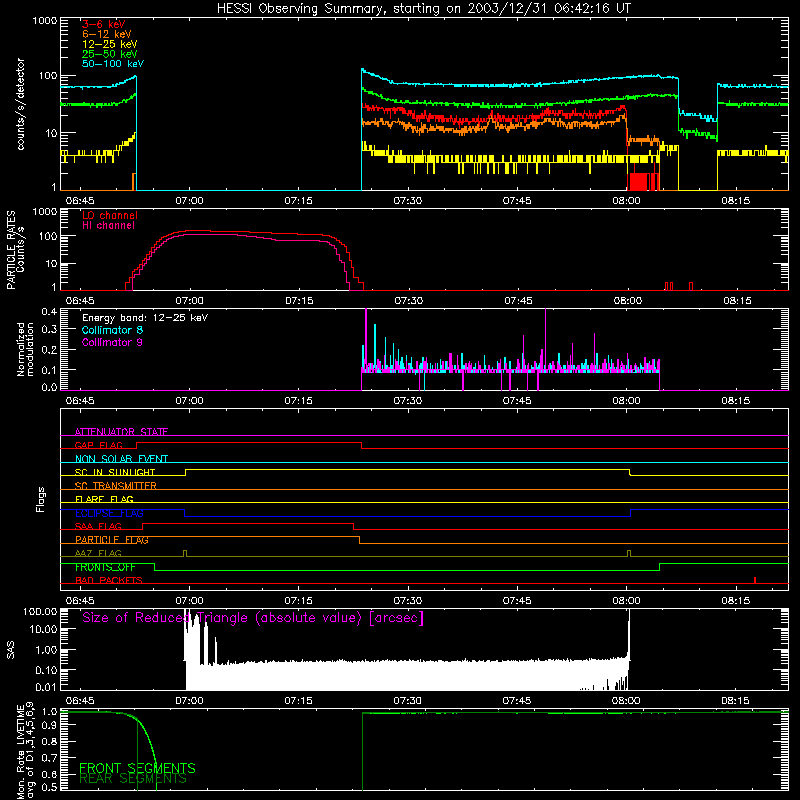Click the SAA_FLAG label
Image resolution: width=800 pixels, height=800 pixels.
tap(98, 526)
